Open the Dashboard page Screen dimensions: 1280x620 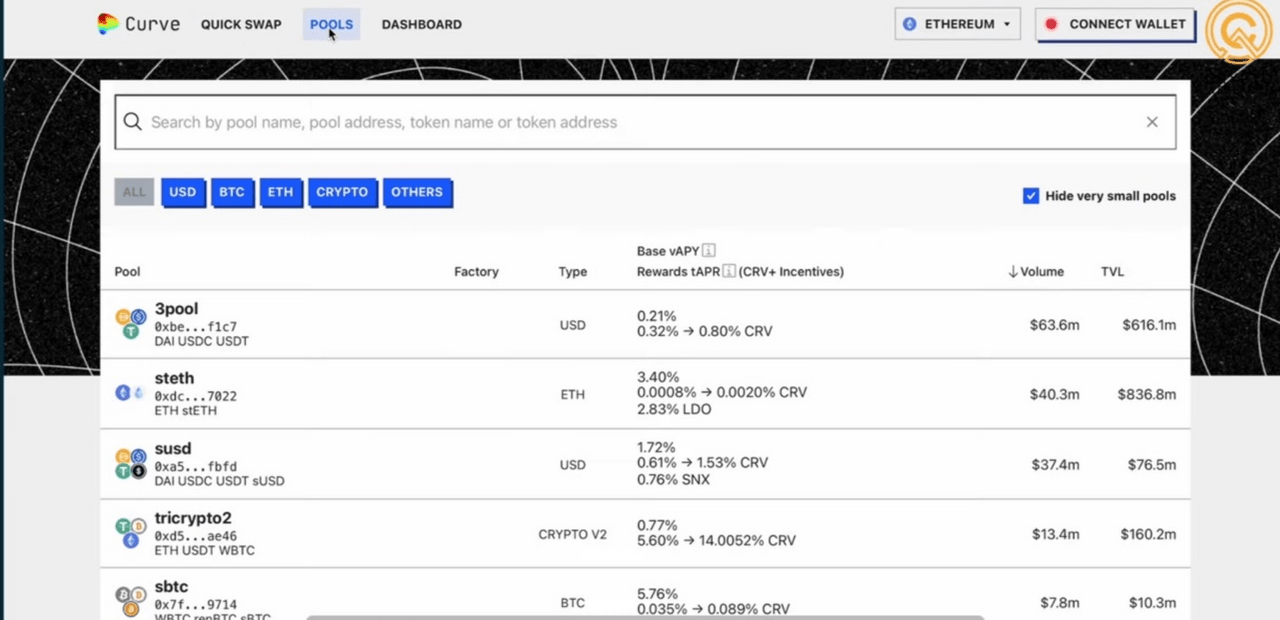tap(421, 24)
